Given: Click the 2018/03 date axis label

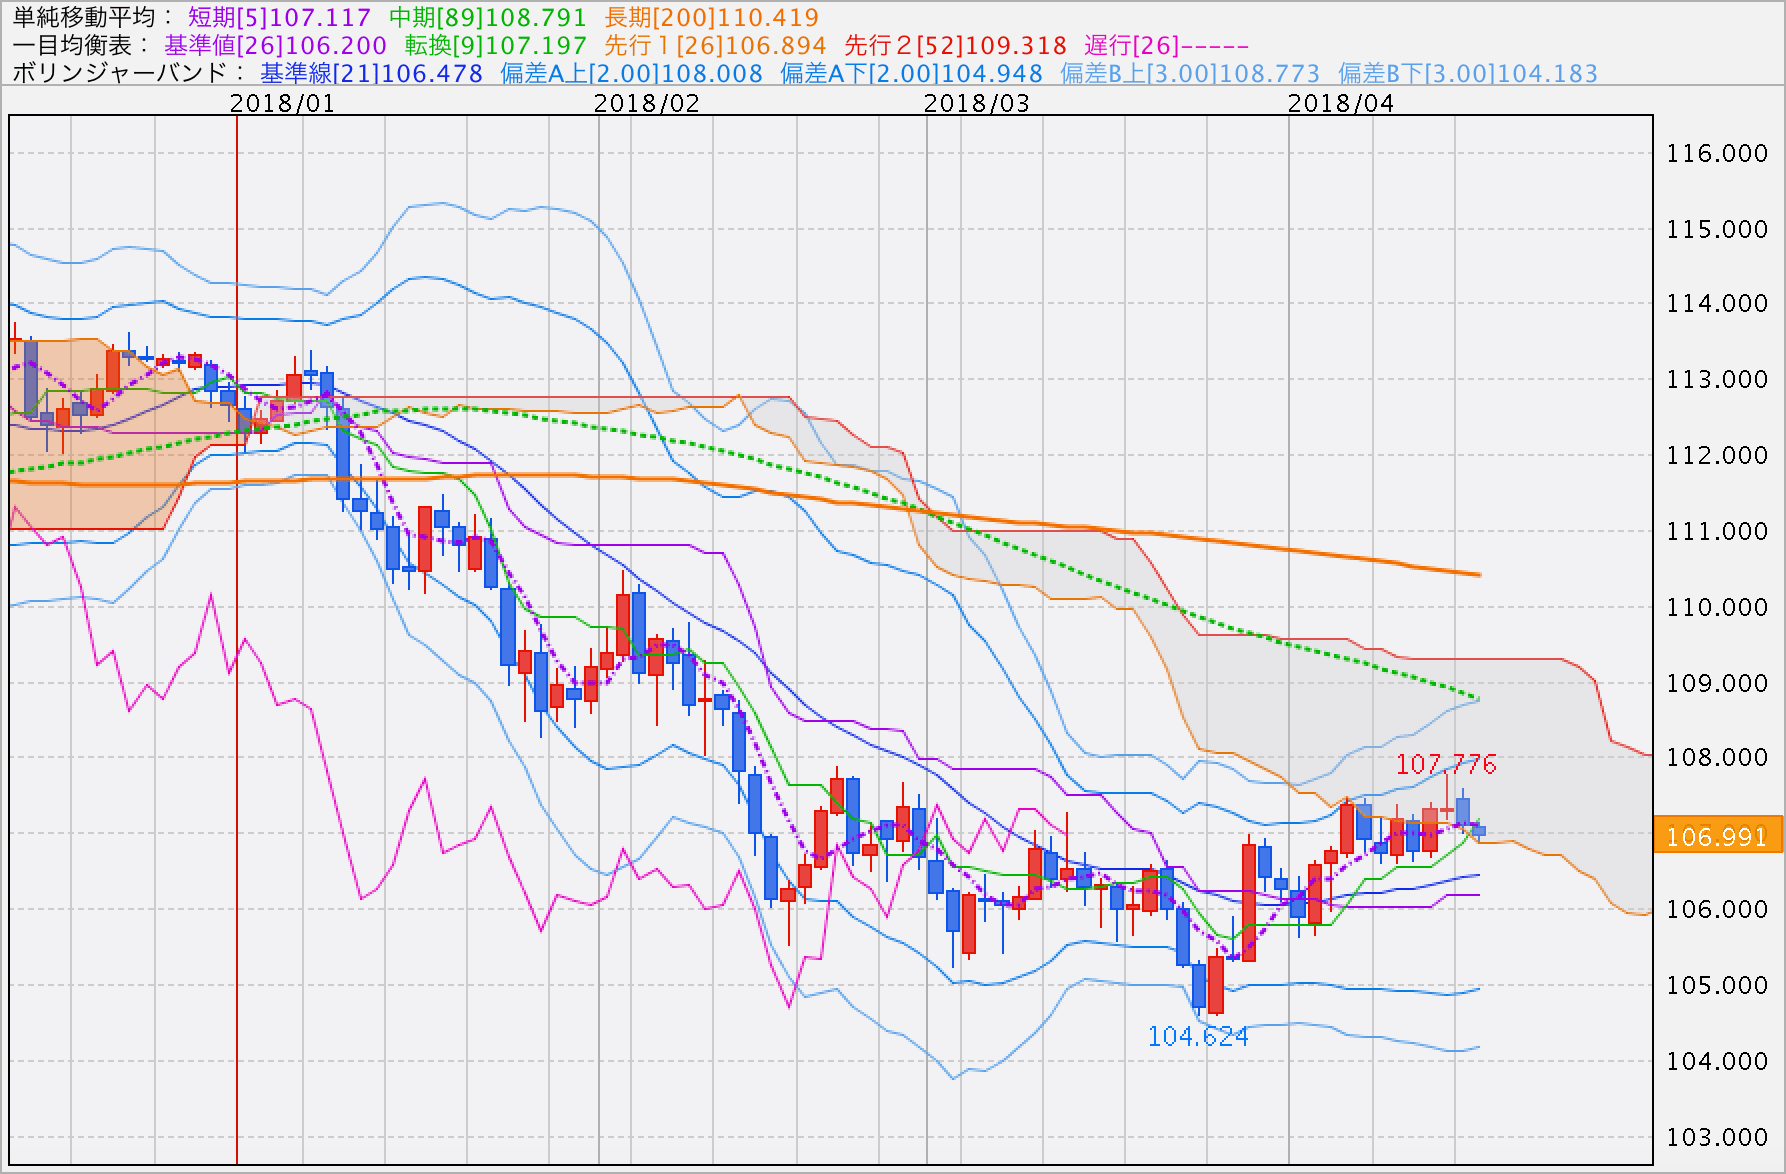Looking at the screenshot, I should tap(976, 103).
